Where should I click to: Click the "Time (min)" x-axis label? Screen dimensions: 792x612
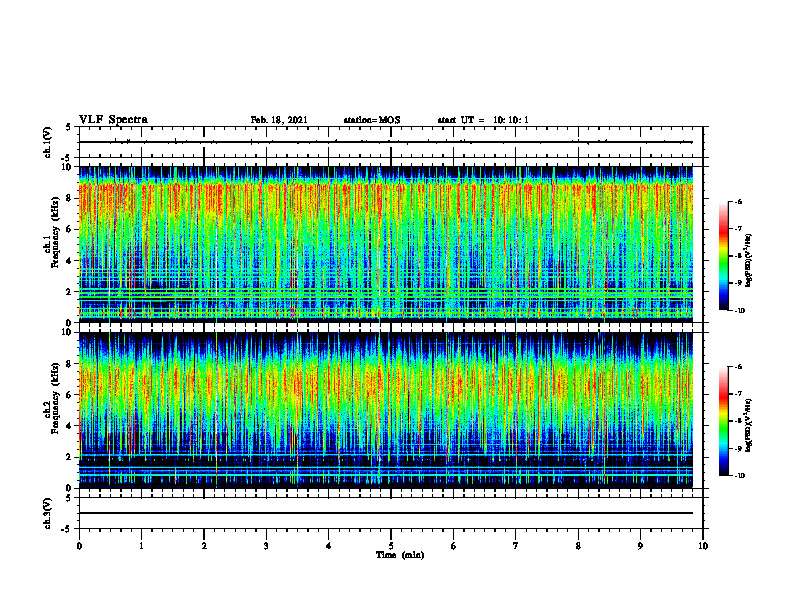coord(400,555)
